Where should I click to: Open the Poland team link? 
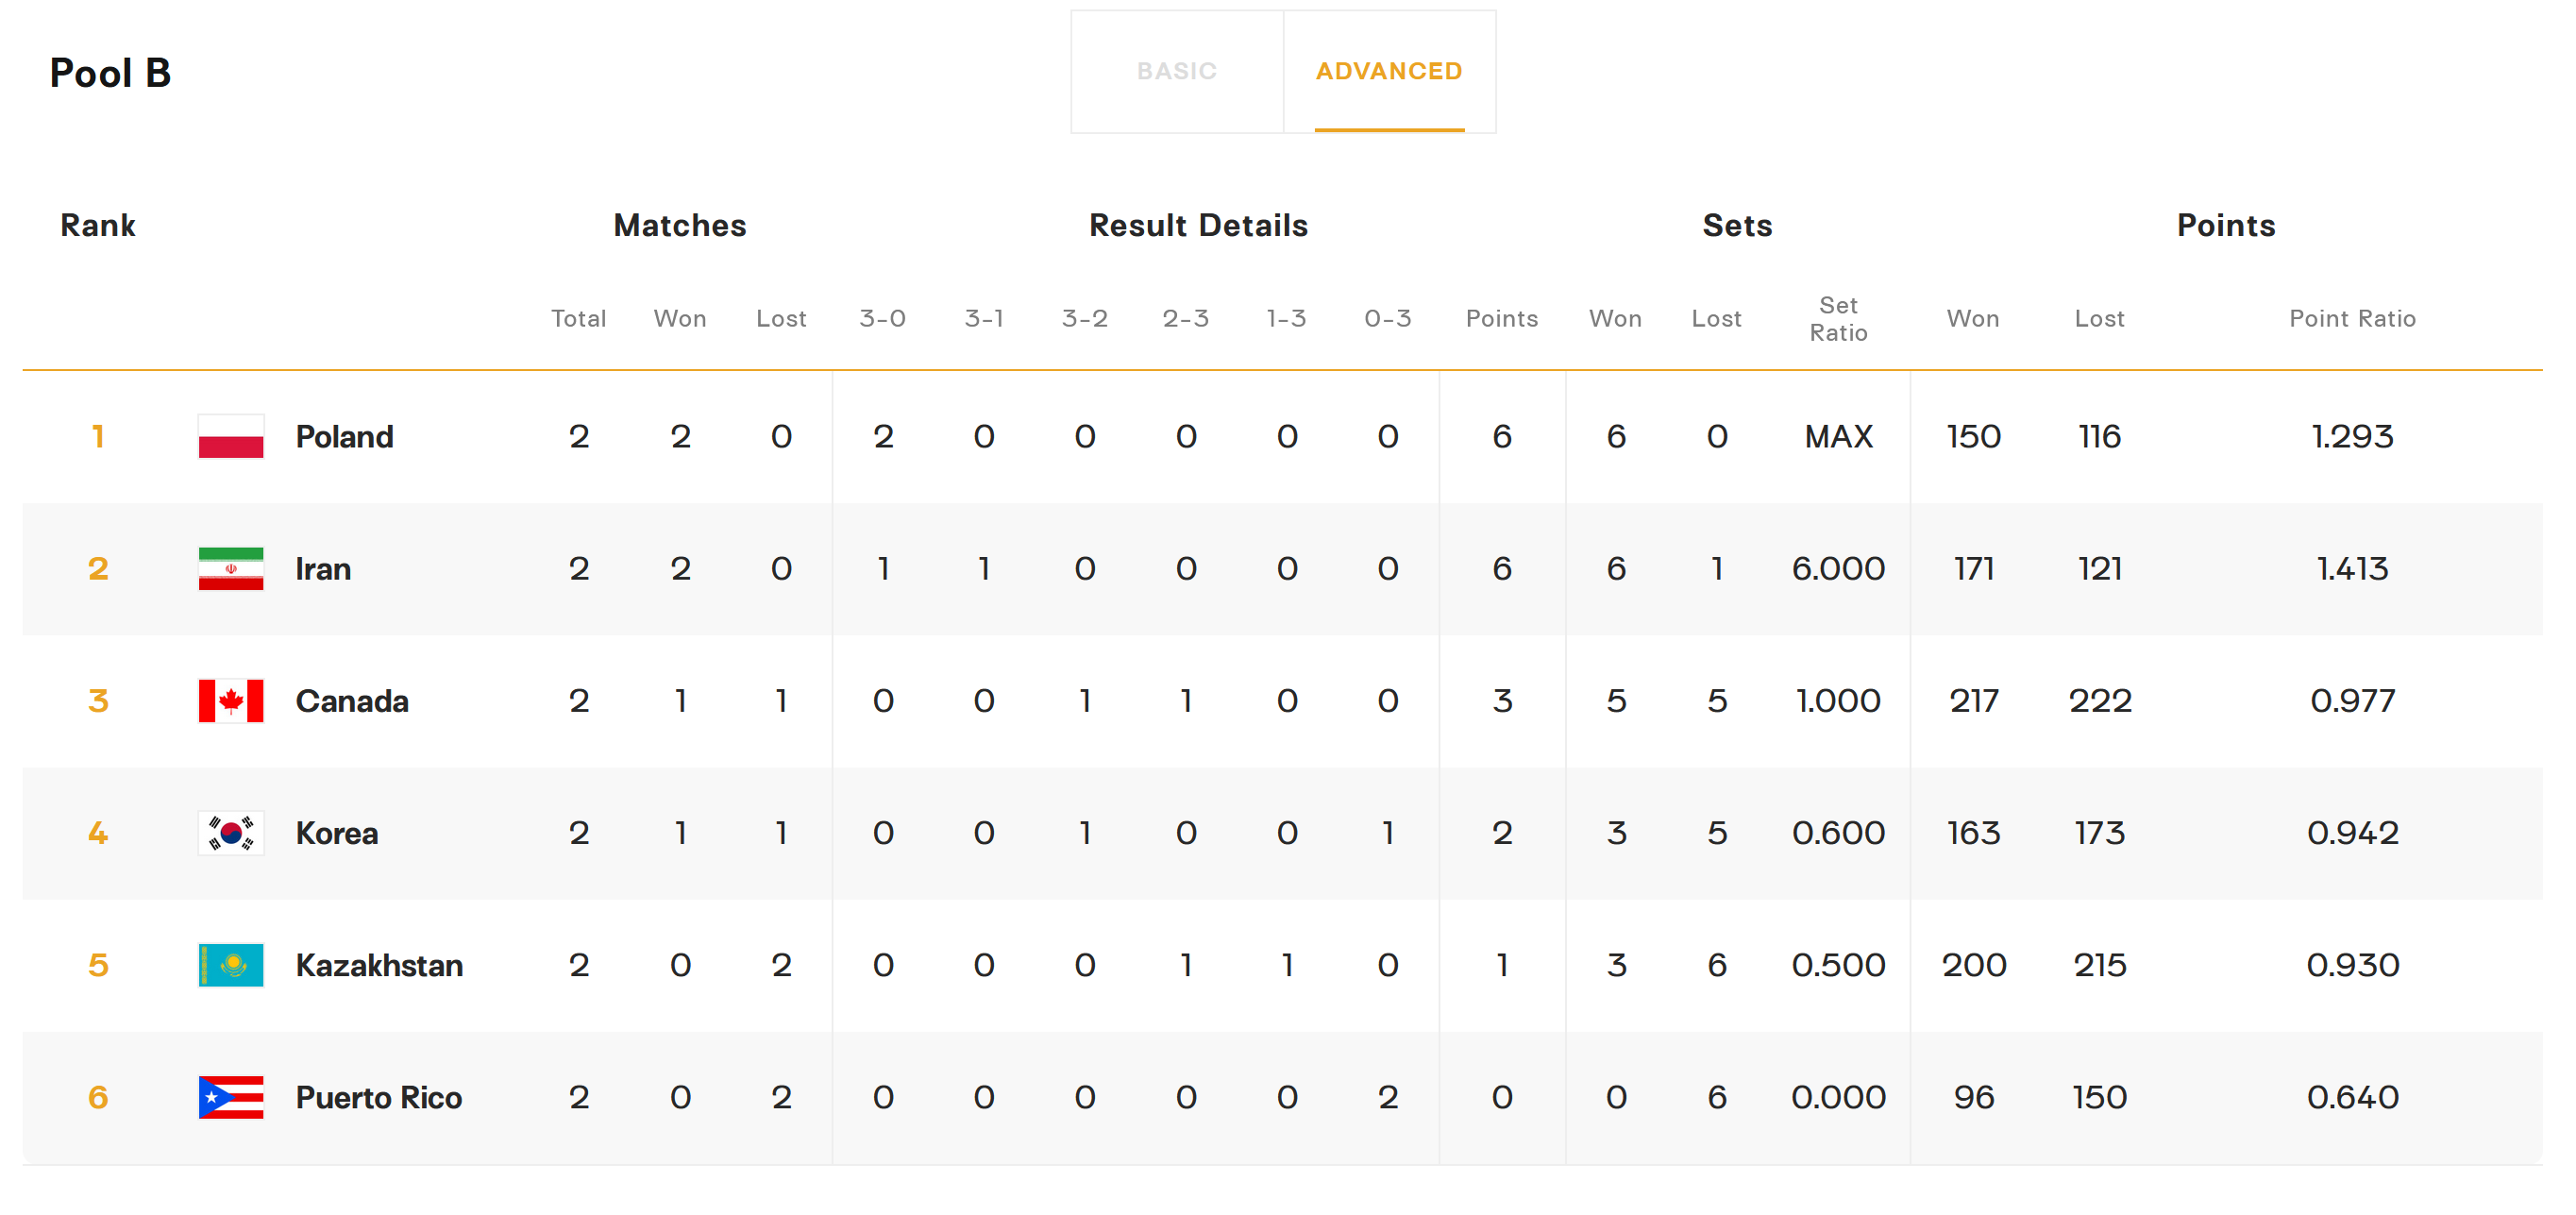[x=344, y=437]
